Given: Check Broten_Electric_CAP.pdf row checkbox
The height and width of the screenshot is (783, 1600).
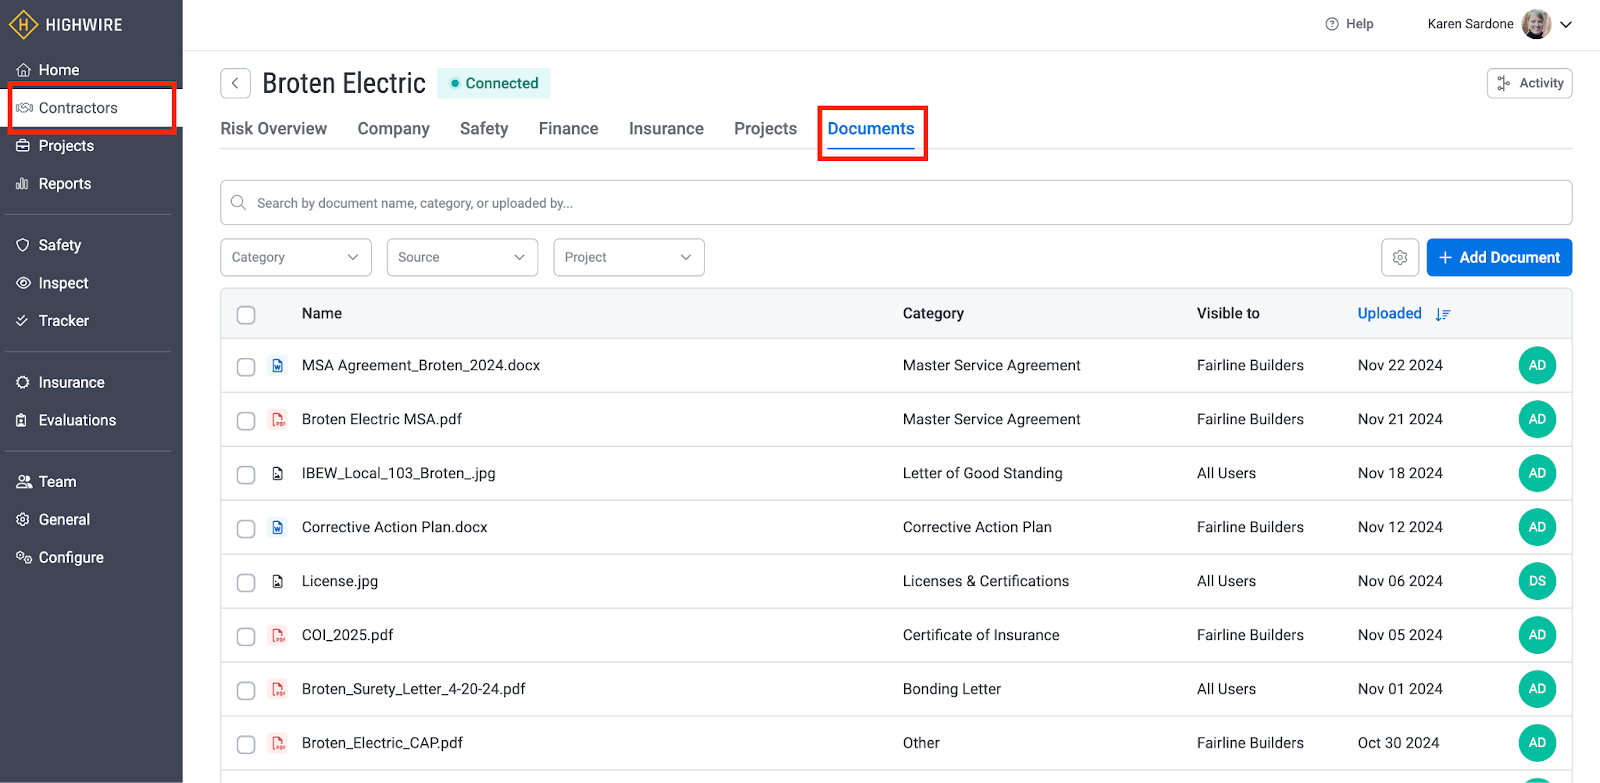Looking at the screenshot, I should [246, 745].
